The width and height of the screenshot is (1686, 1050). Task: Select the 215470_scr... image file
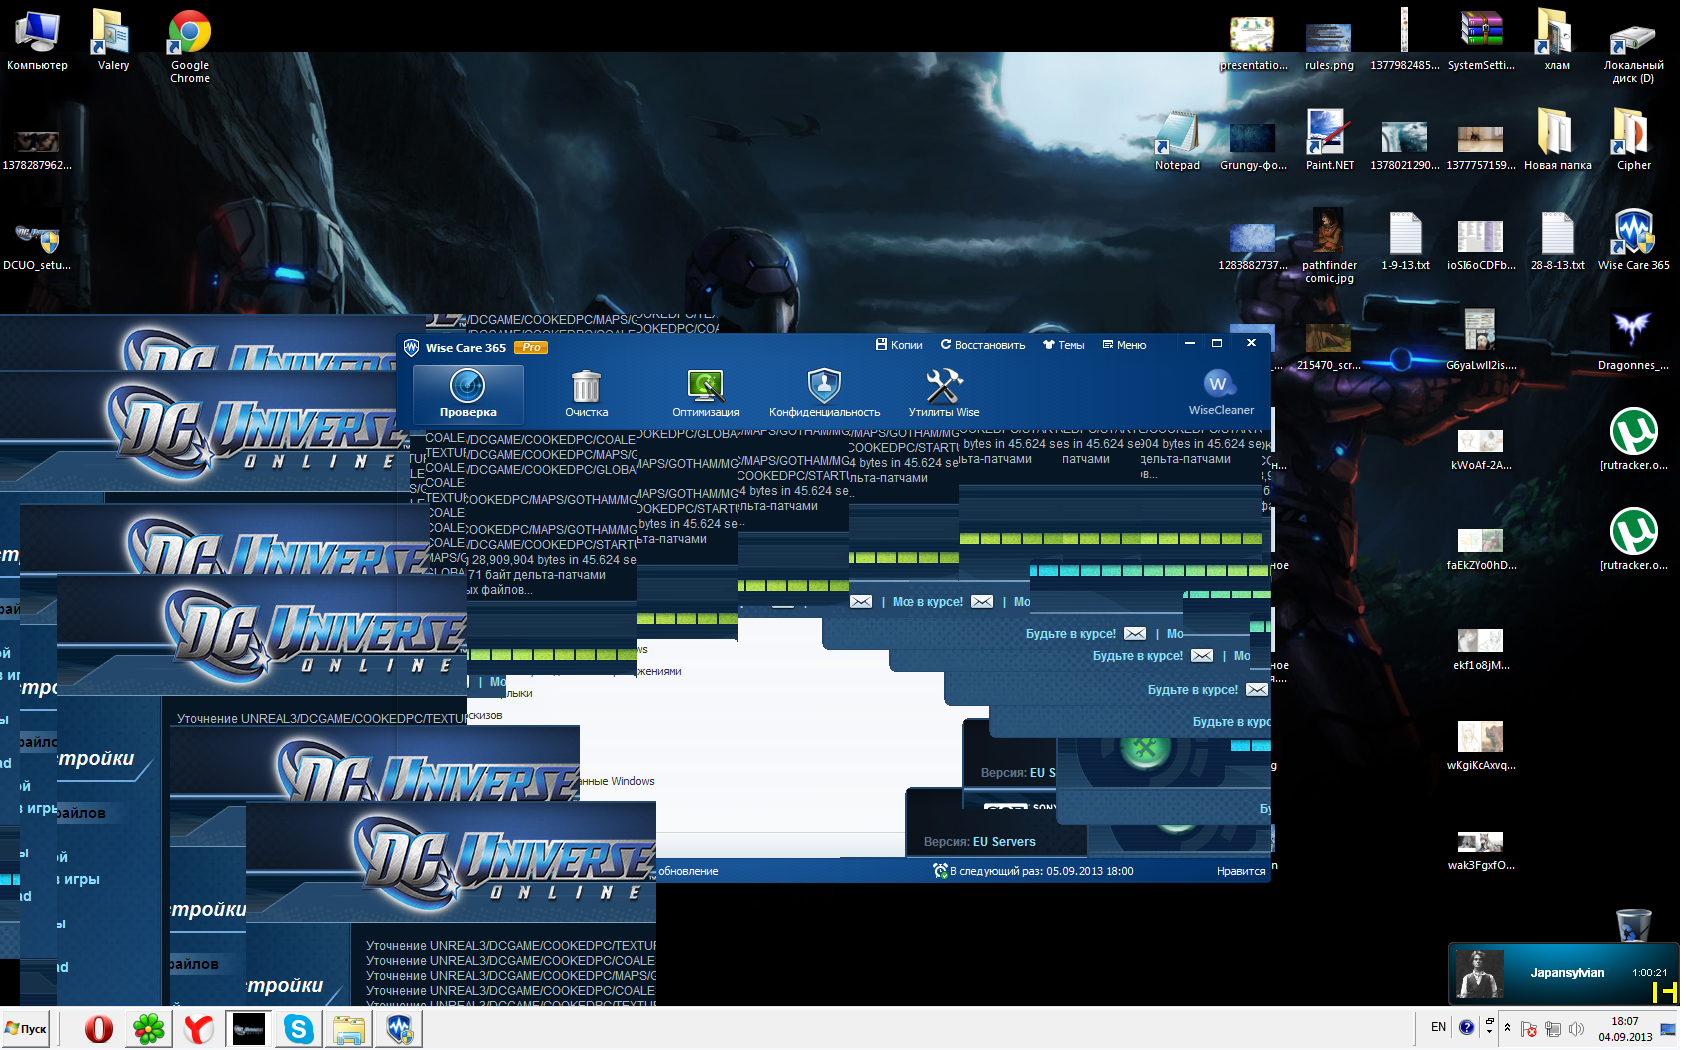(x=1329, y=347)
